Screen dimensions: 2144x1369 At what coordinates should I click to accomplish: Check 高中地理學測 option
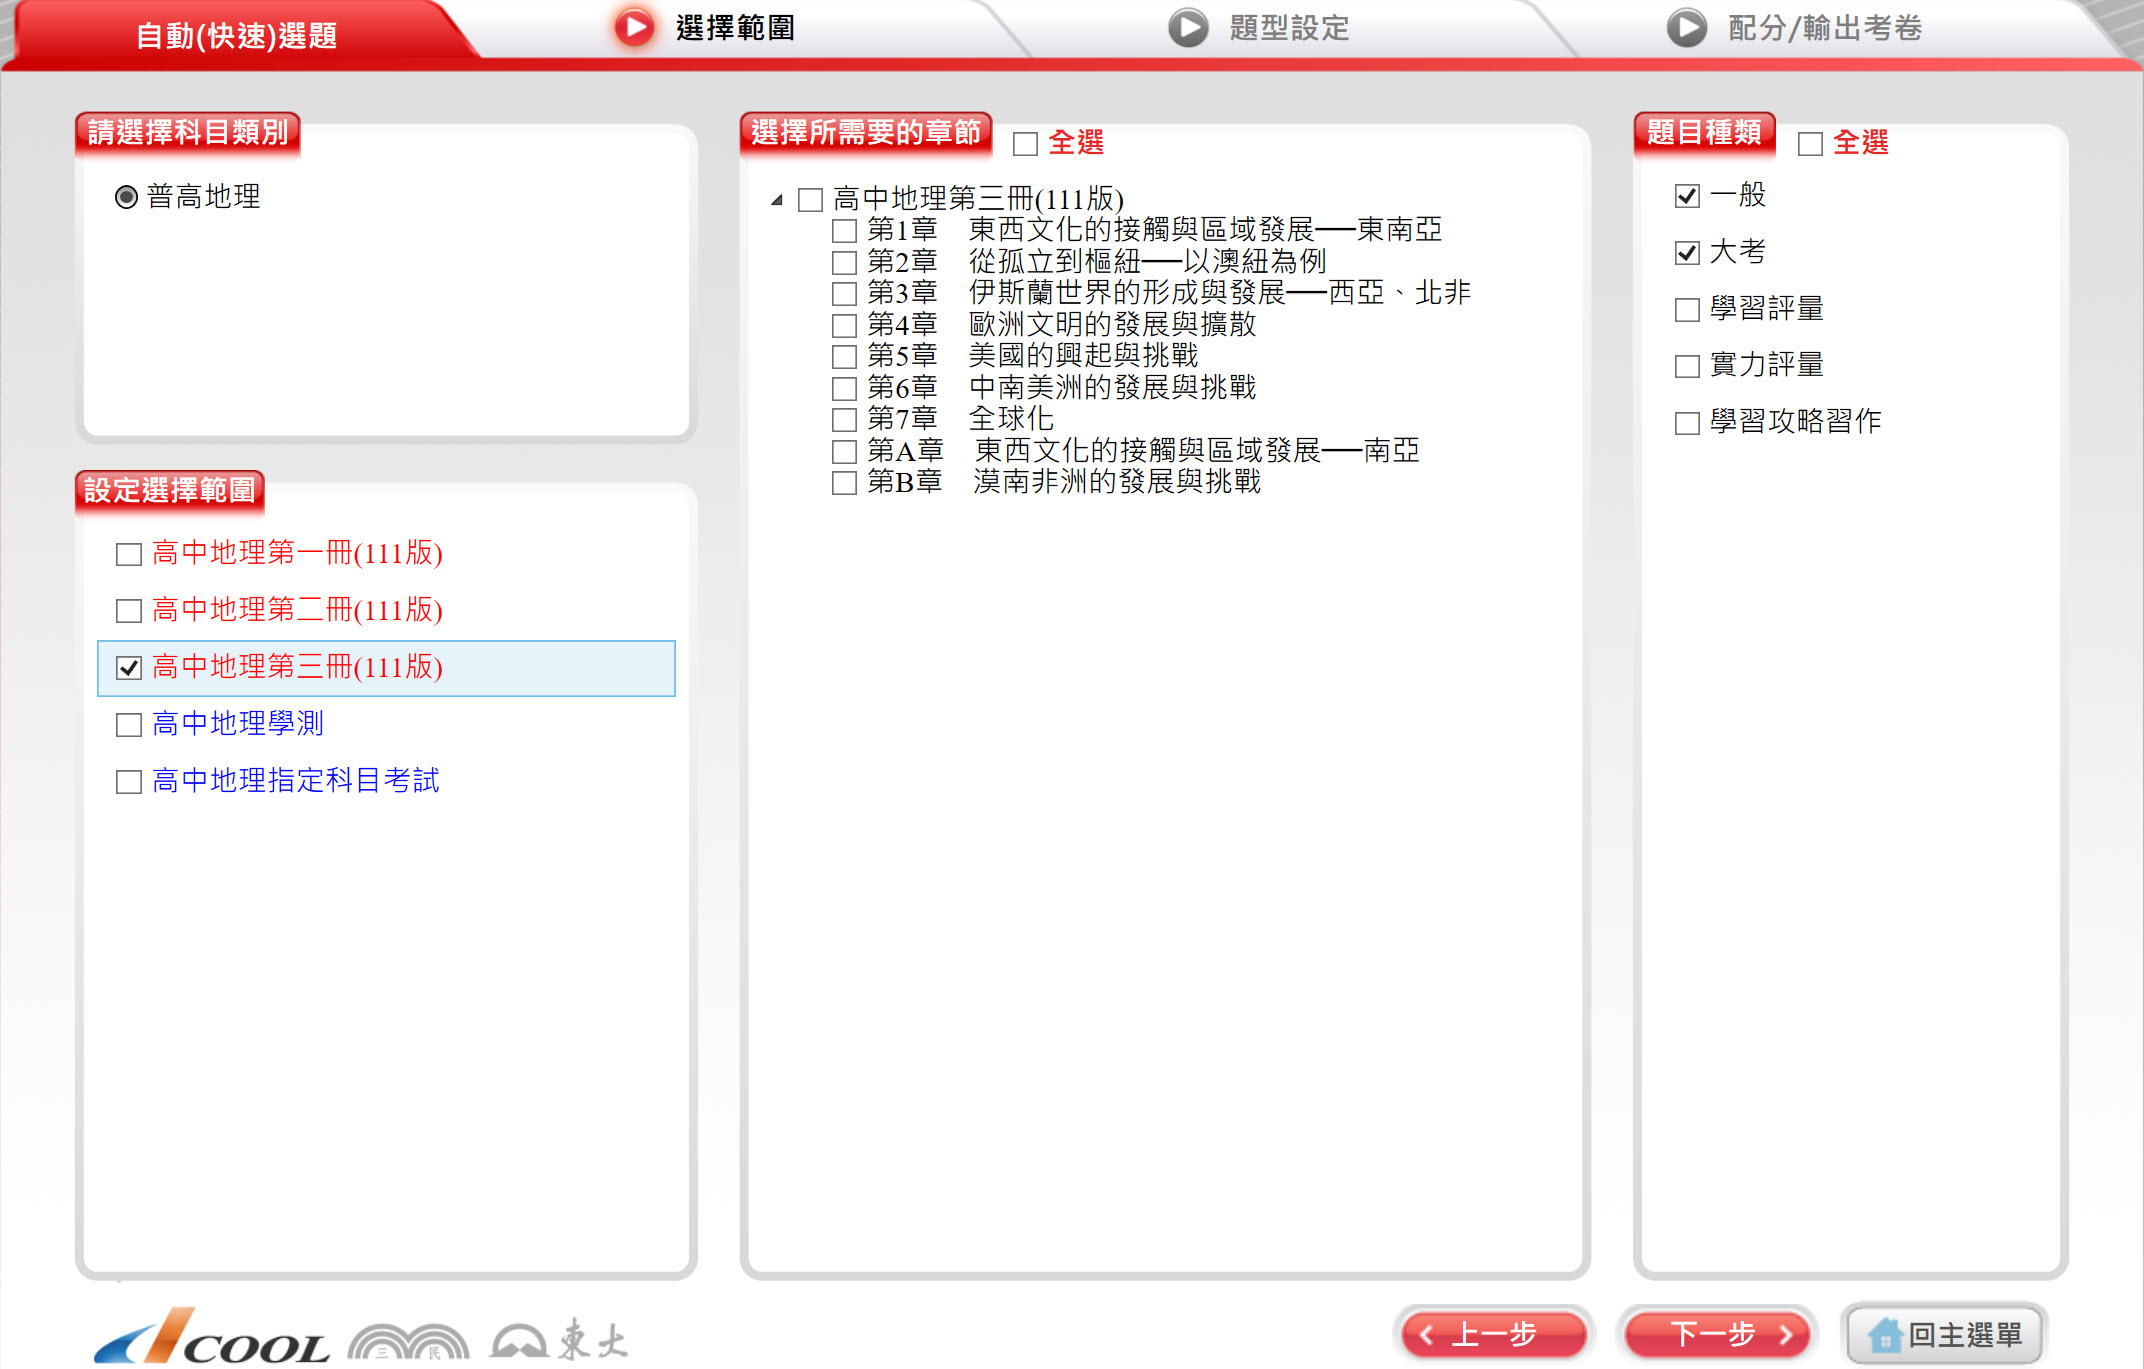click(x=129, y=725)
